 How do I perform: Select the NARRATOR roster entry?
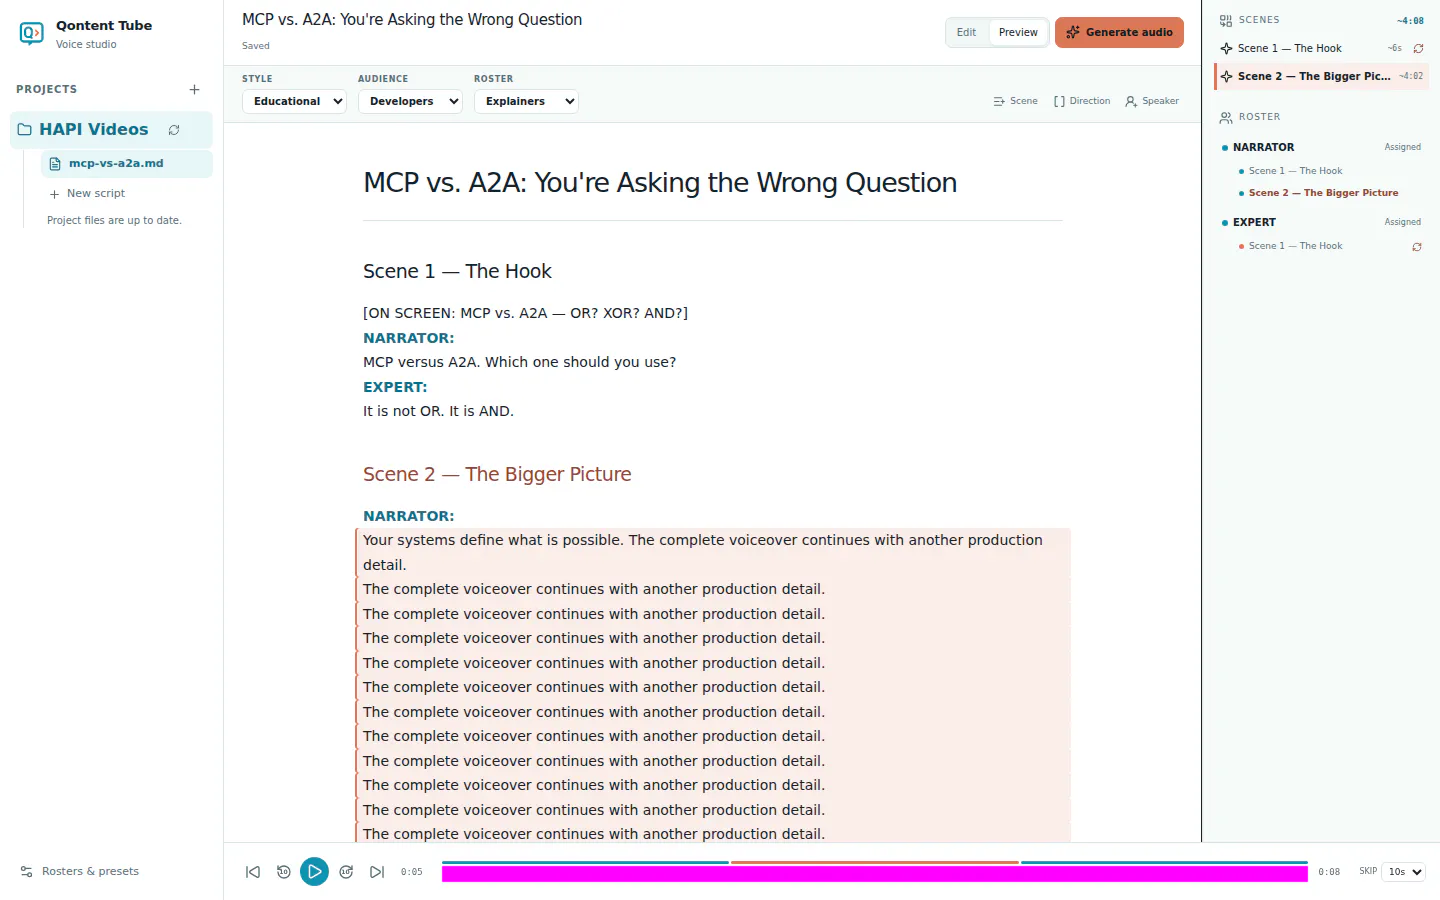coord(1321,148)
